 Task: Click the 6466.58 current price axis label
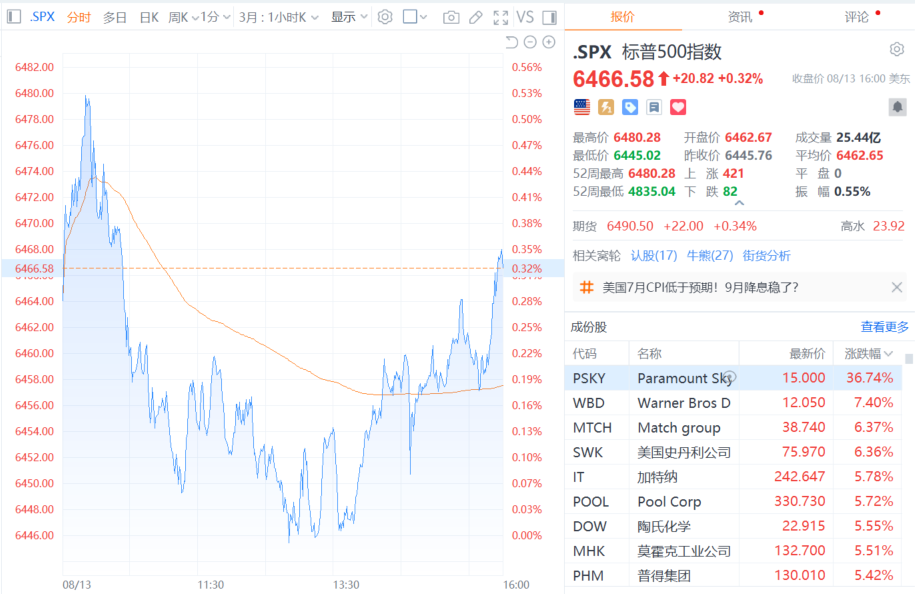[34, 268]
